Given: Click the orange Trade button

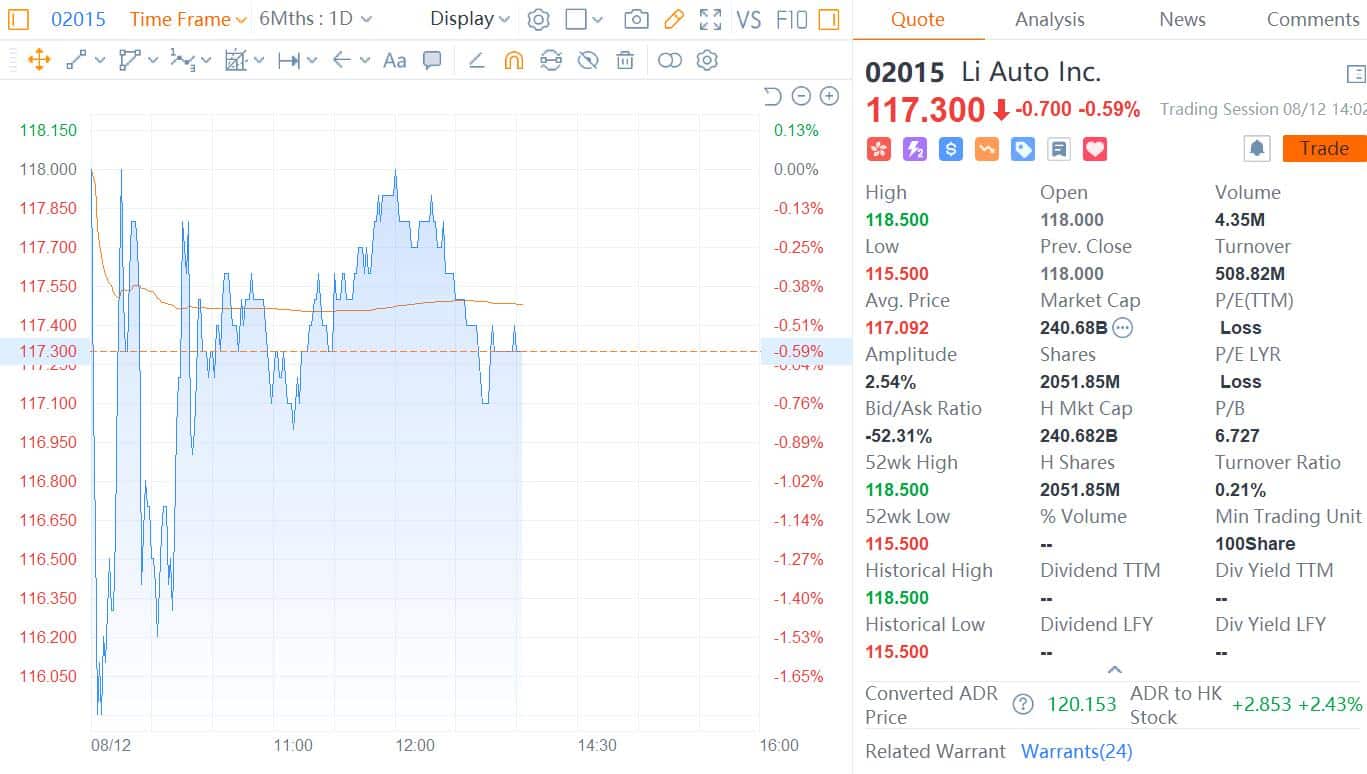Looking at the screenshot, I should [x=1323, y=148].
